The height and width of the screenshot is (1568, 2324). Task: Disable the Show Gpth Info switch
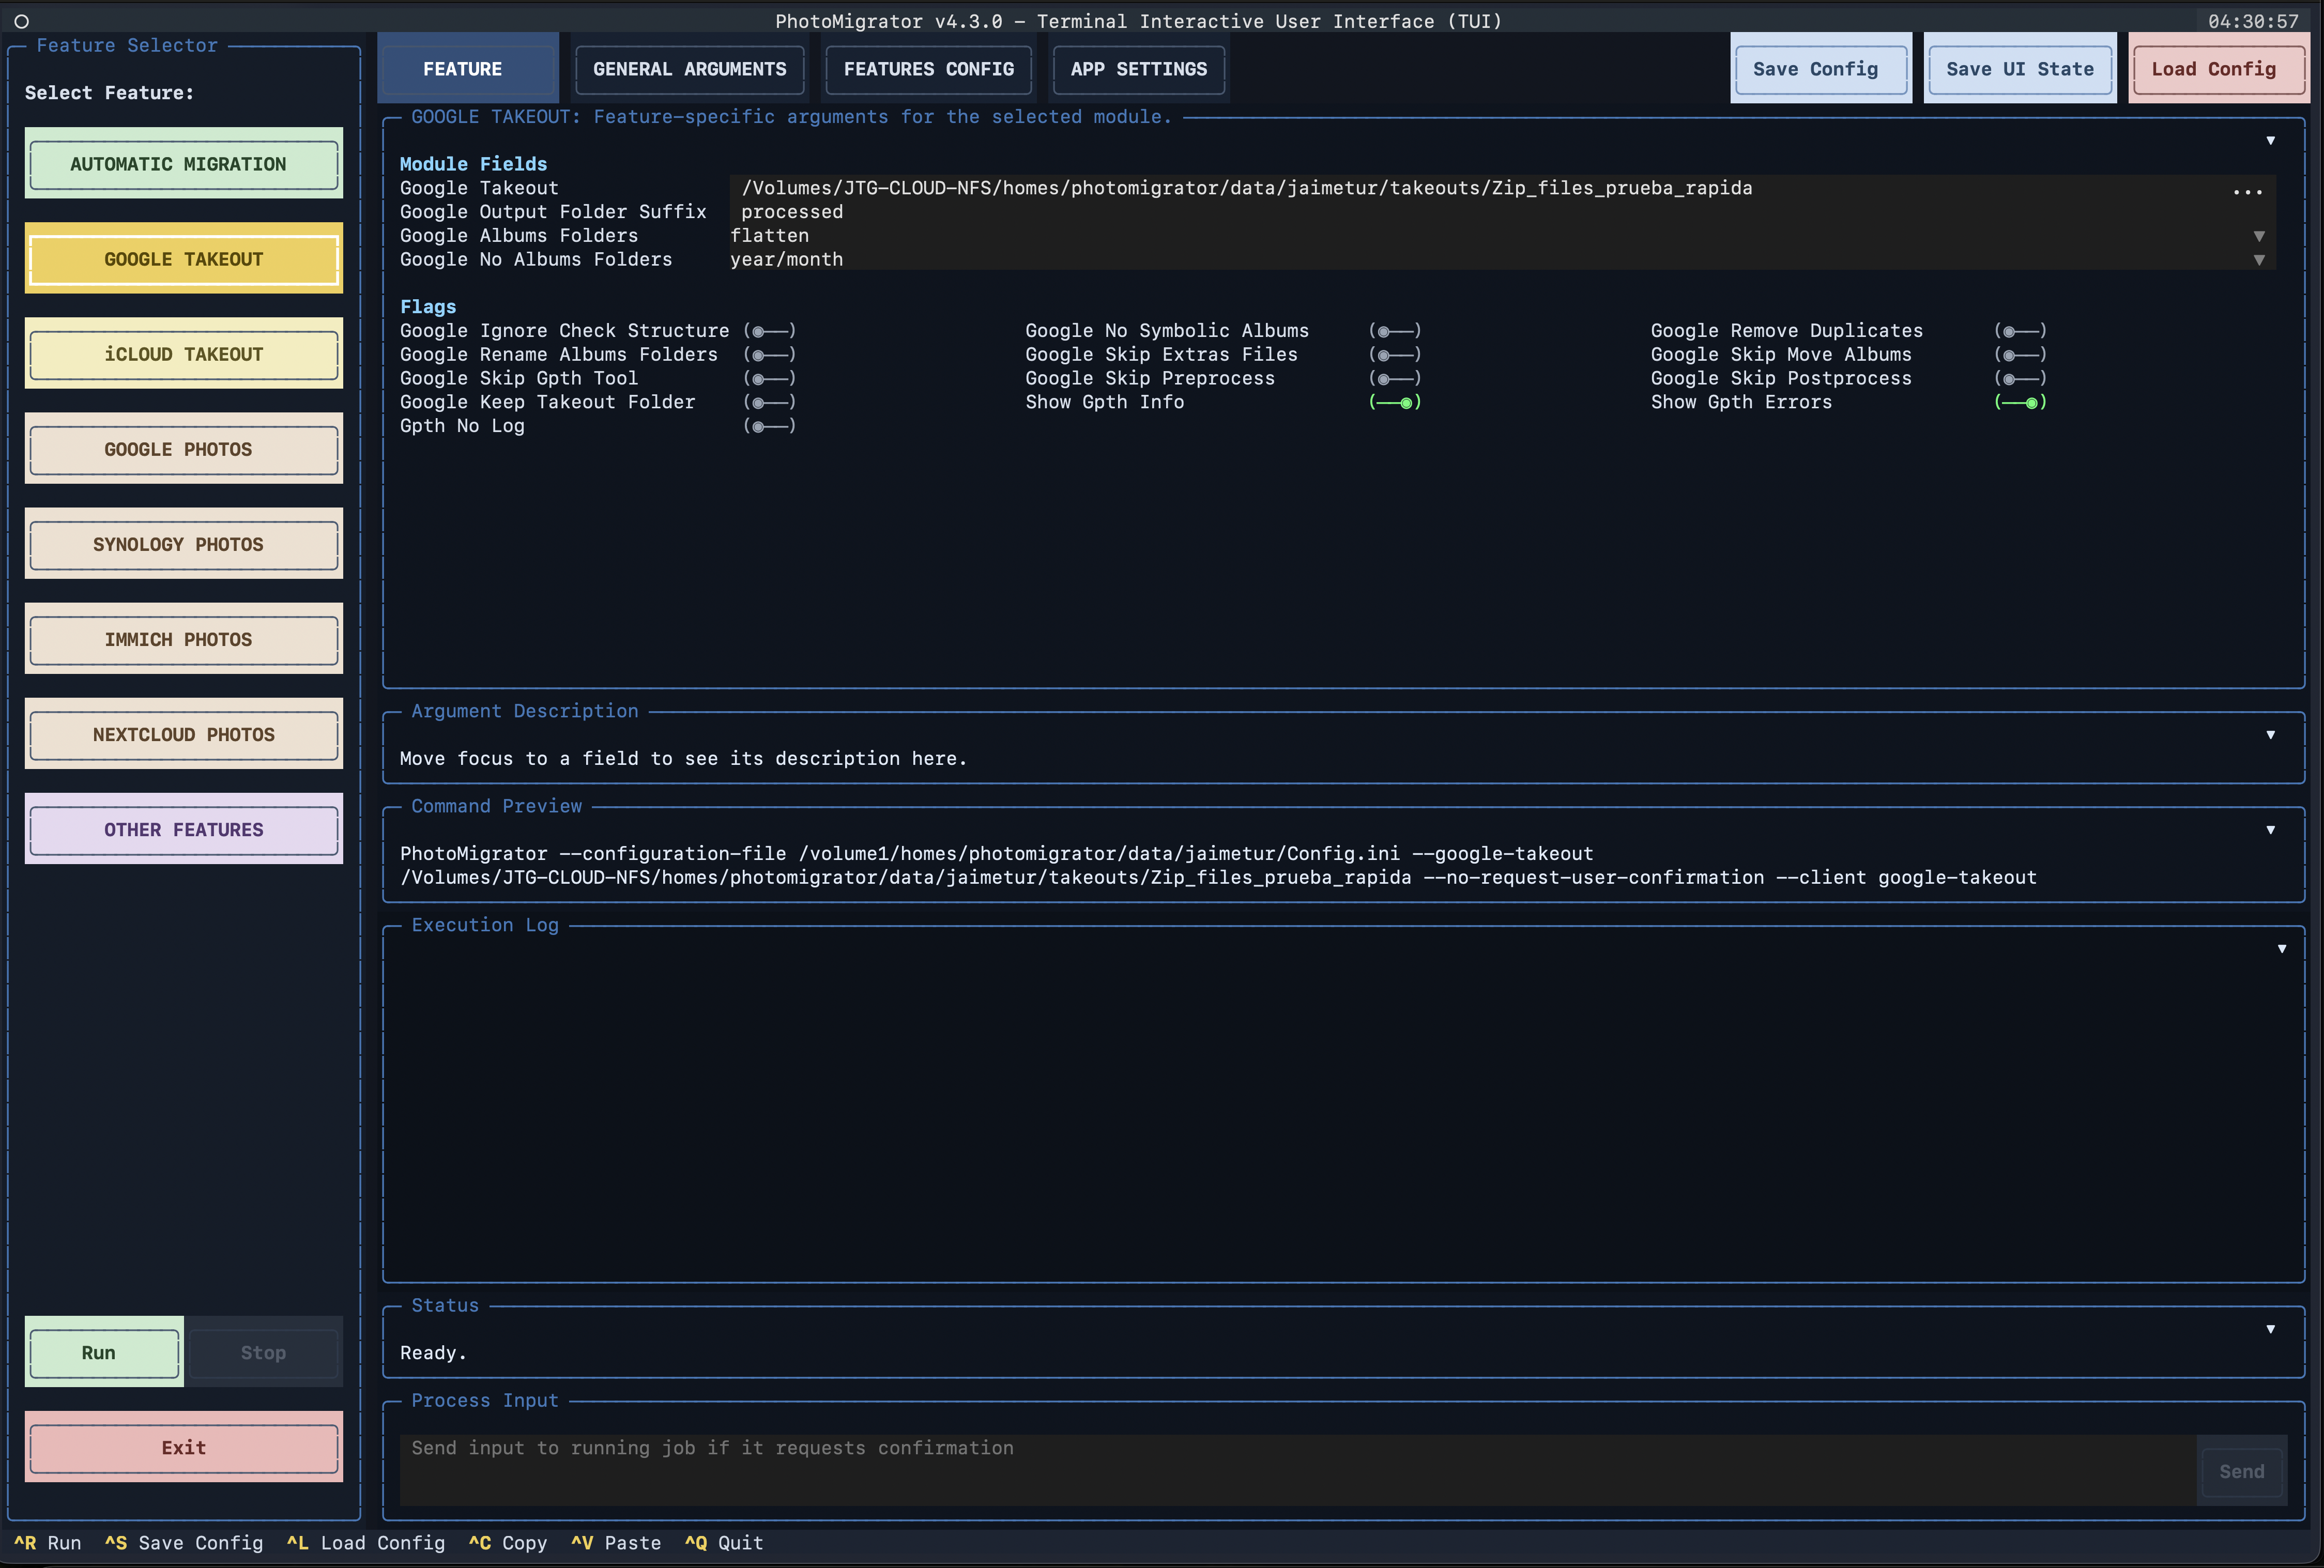pyautogui.click(x=1395, y=403)
